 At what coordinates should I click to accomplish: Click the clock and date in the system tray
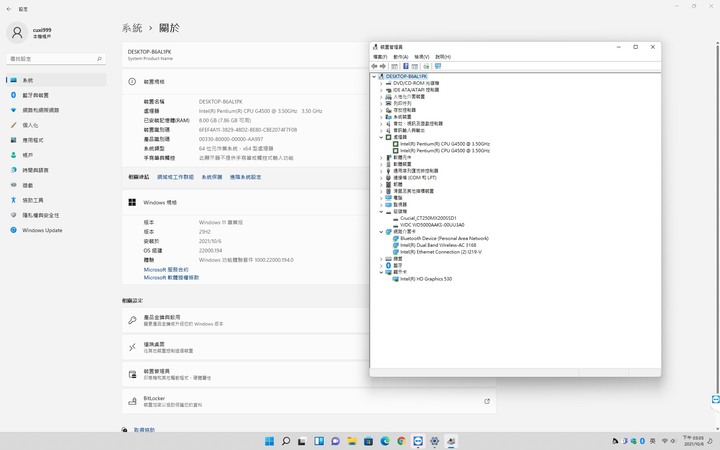693,441
